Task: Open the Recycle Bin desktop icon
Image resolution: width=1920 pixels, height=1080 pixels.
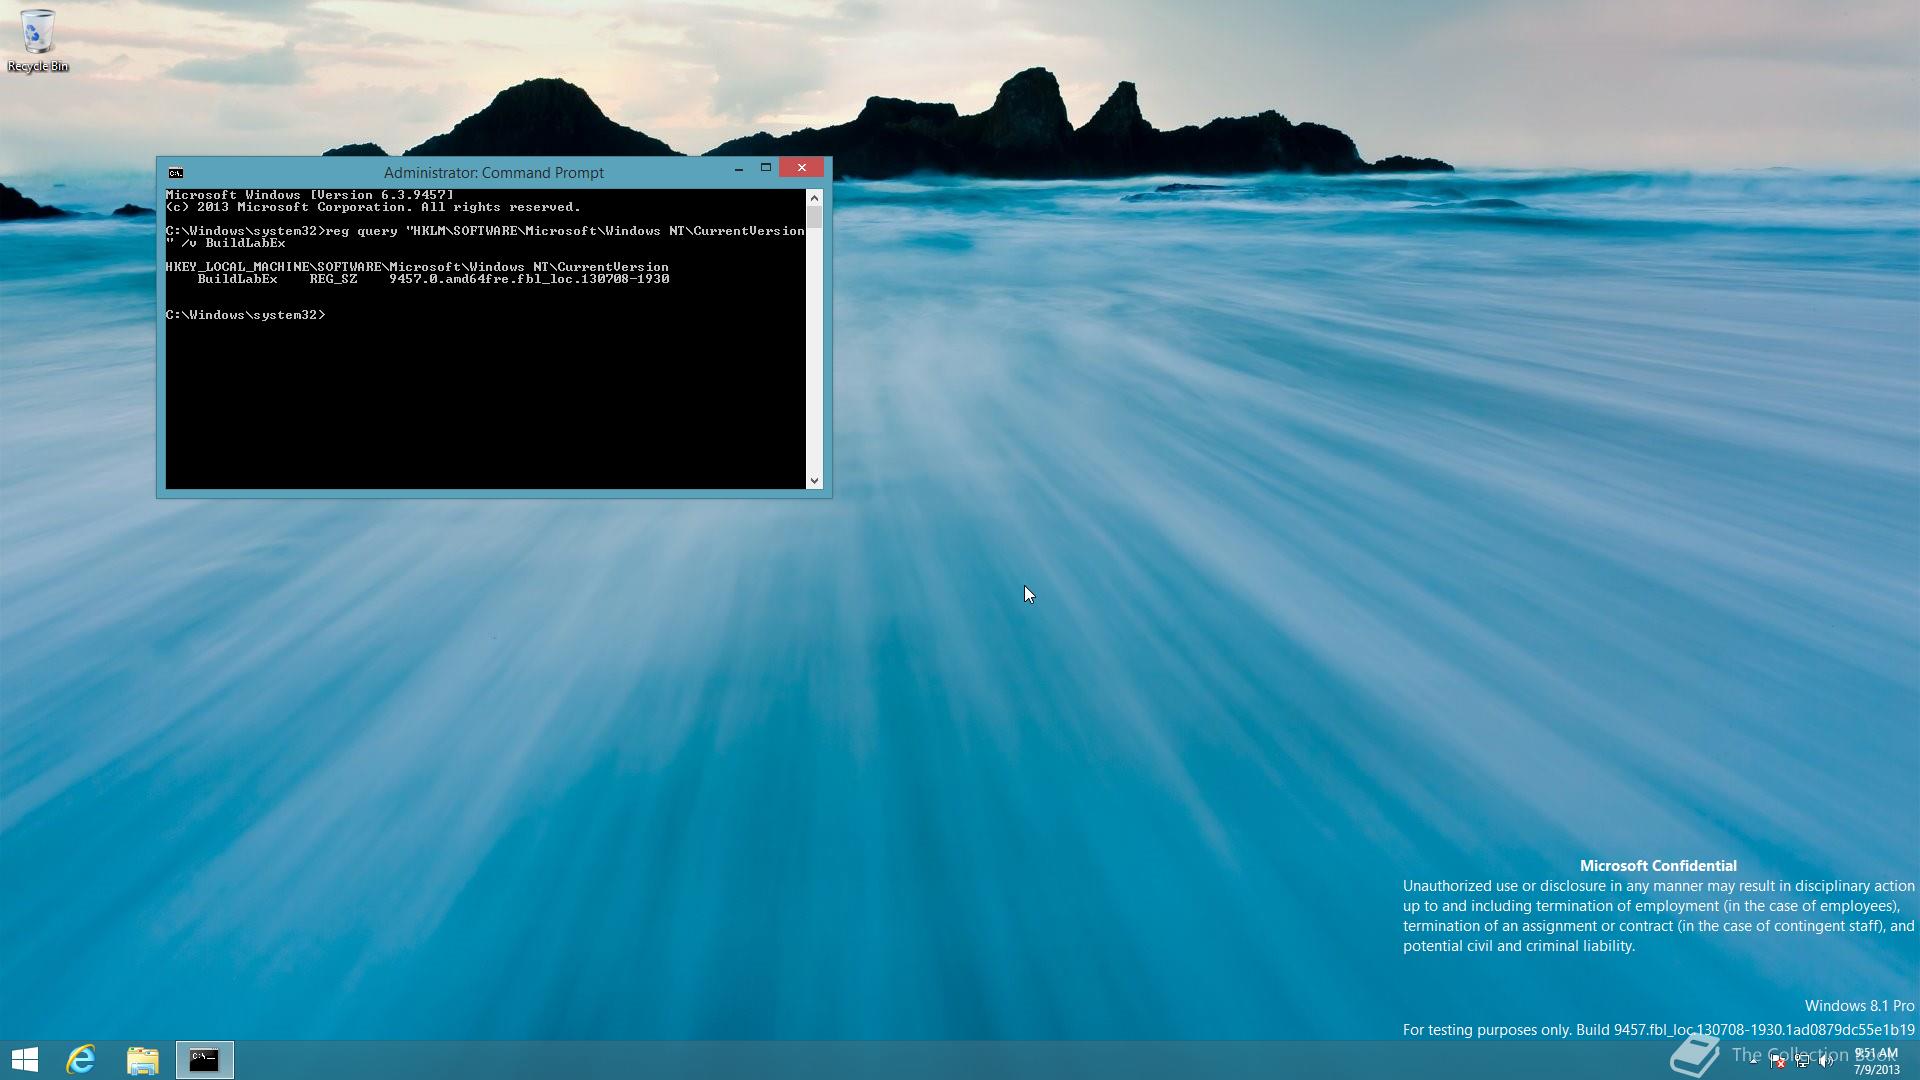Action: [37, 40]
